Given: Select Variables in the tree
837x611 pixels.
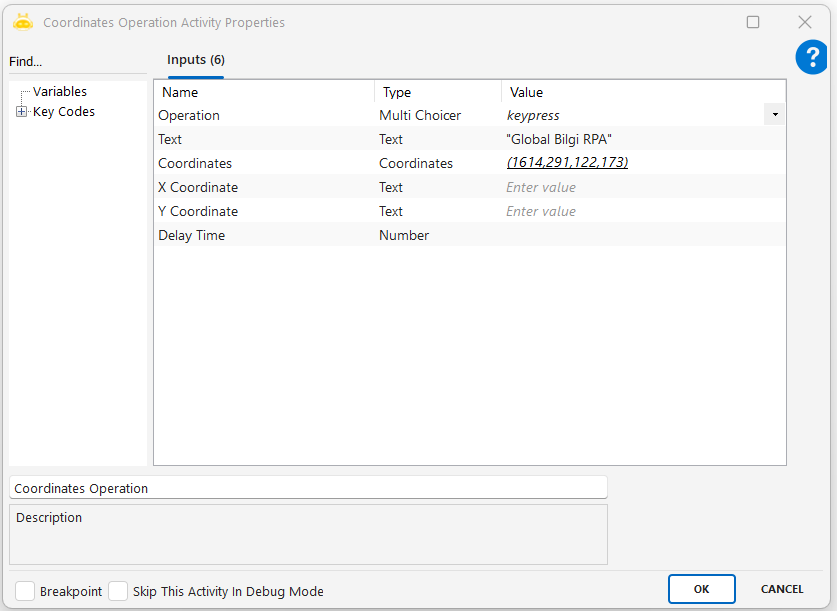Looking at the screenshot, I should tap(60, 92).
